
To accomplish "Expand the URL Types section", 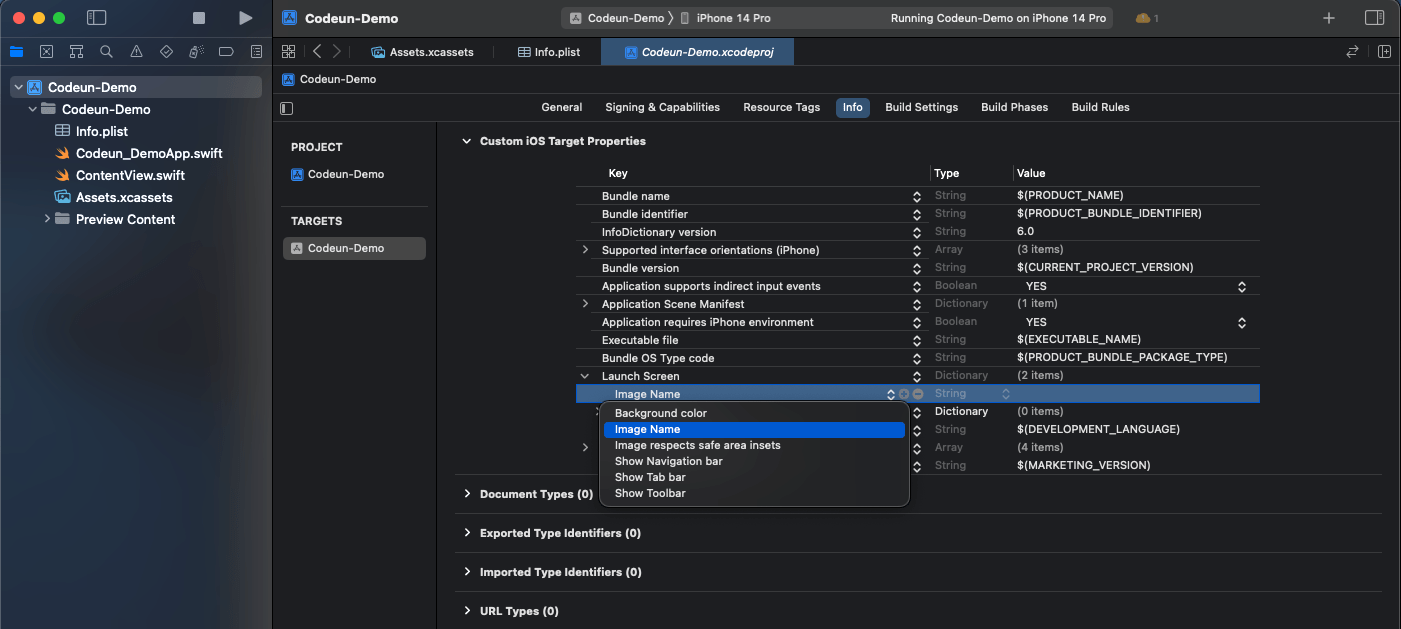I will [x=466, y=611].
